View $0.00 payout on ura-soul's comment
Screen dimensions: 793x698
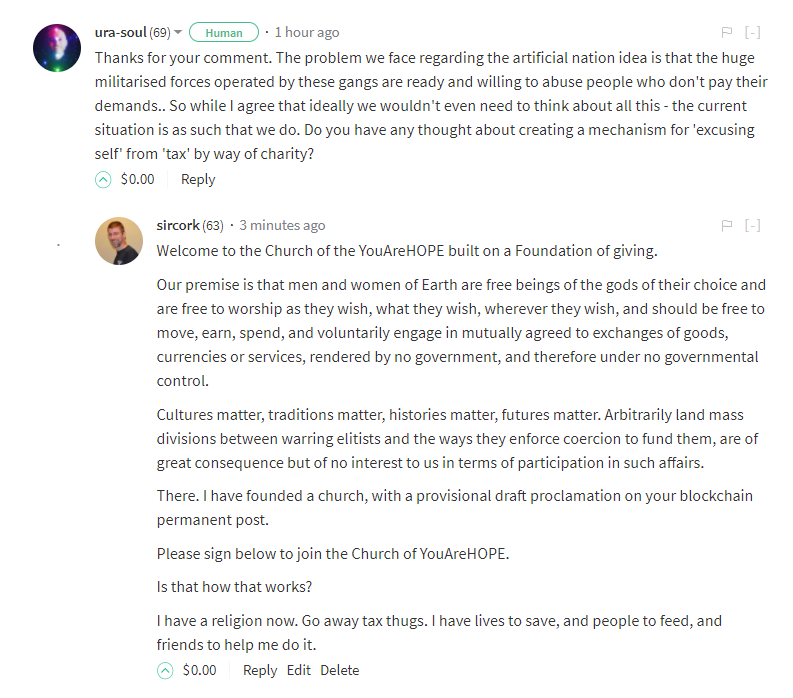[138, 179]
